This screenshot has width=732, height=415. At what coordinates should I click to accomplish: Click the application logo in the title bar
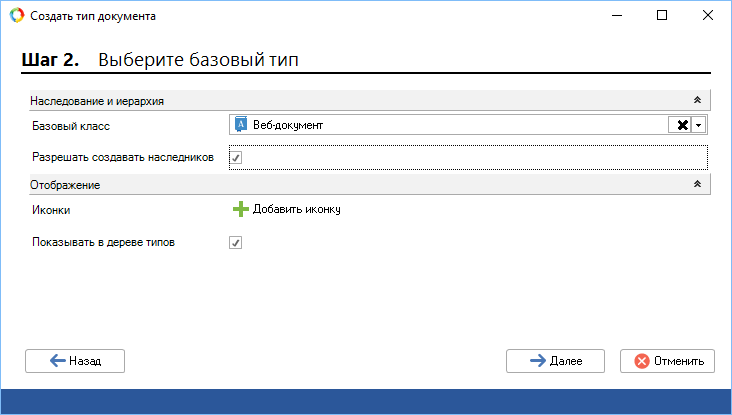[x=15, y=16]
